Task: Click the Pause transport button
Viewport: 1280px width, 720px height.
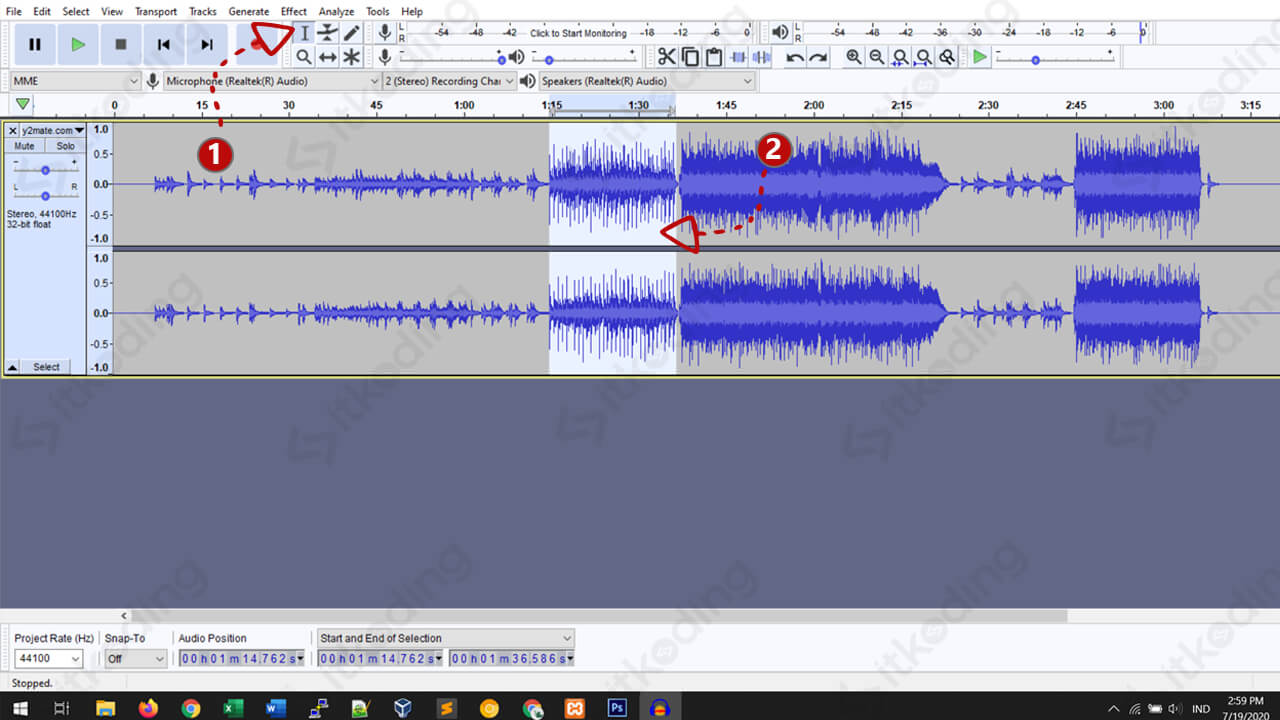Action: tap(35, 44)
